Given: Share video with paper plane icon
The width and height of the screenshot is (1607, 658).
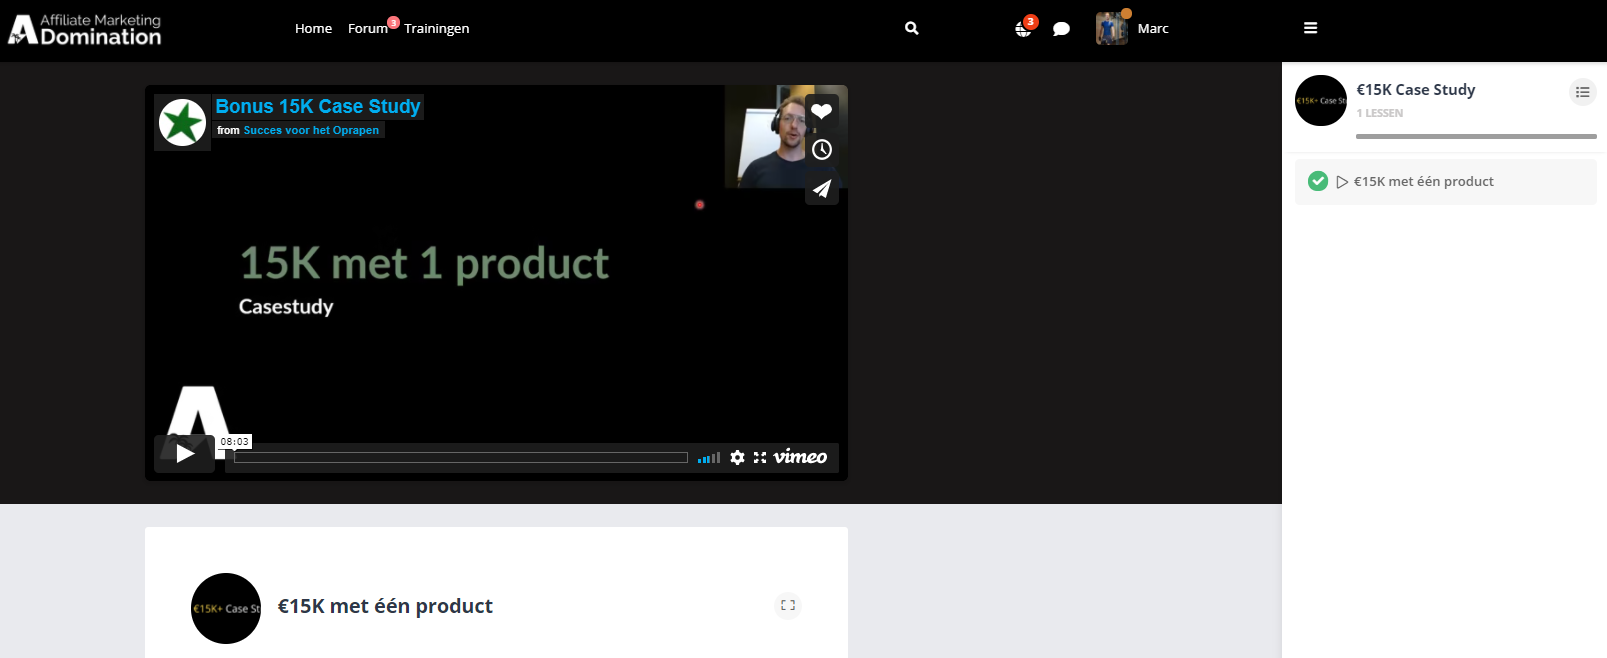Looking at the screenshot, I should [821, 189].
